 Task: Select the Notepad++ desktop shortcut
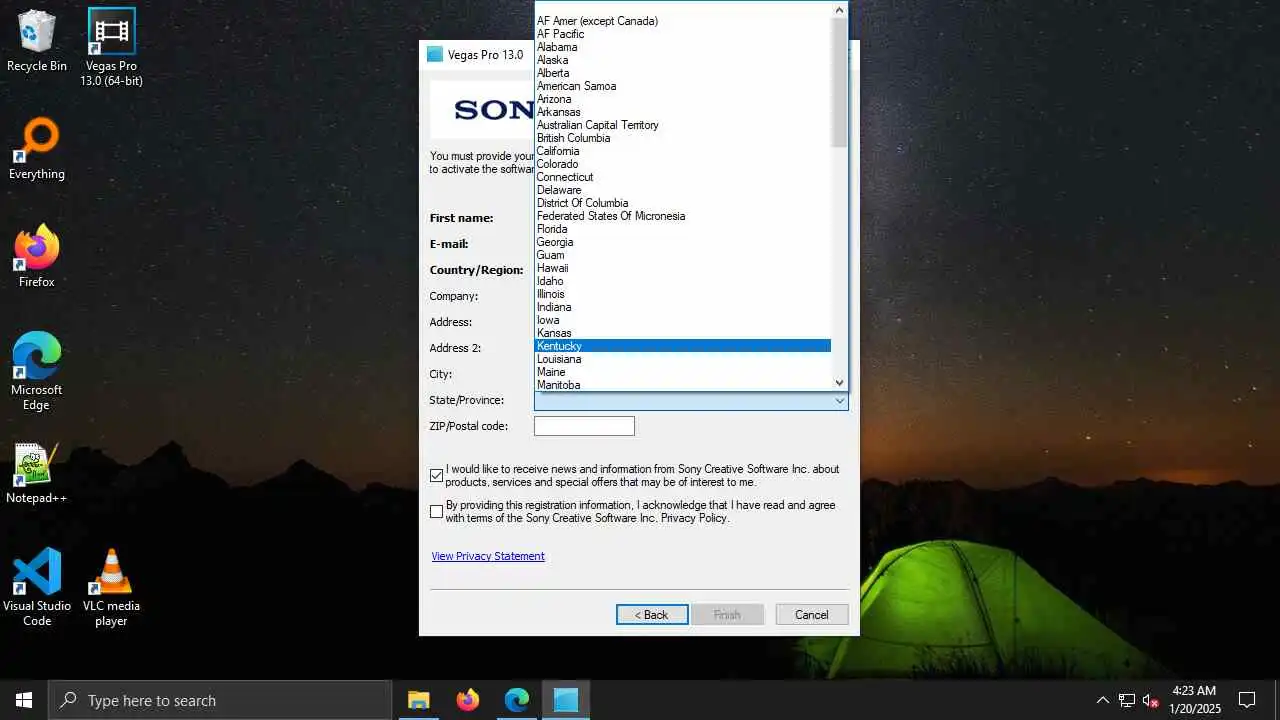point(37,473)
